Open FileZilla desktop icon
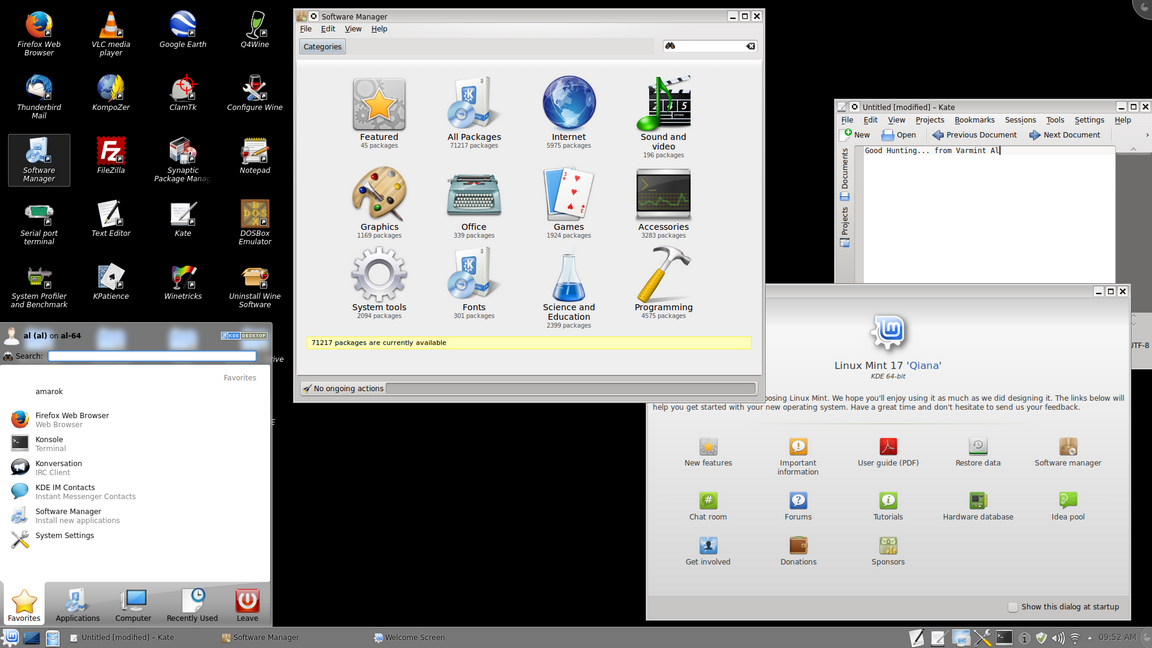 click(111, 156)
